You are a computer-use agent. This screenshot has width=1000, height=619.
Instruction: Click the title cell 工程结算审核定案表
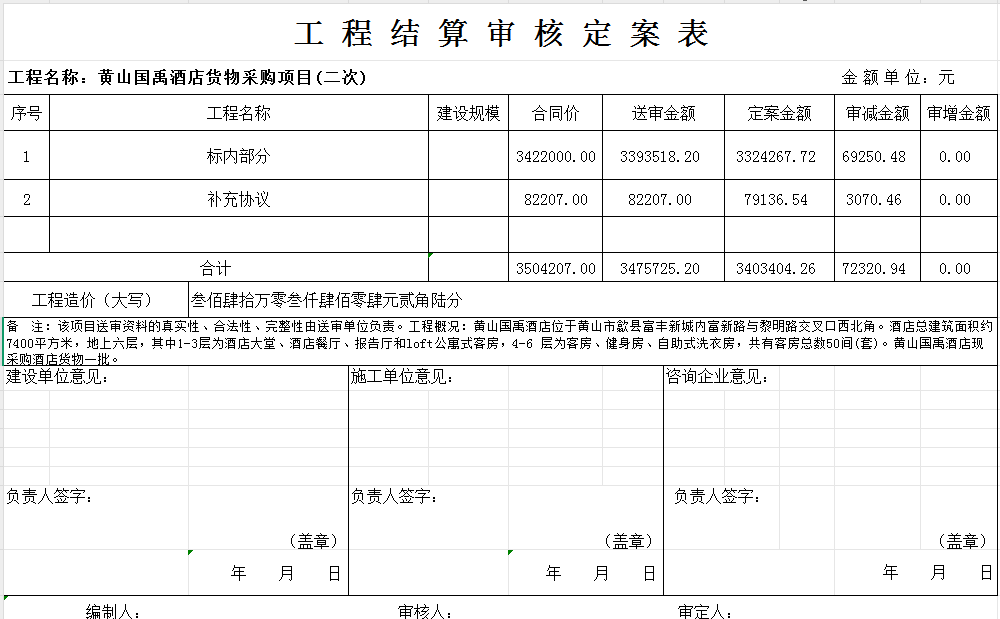(501, 34)
